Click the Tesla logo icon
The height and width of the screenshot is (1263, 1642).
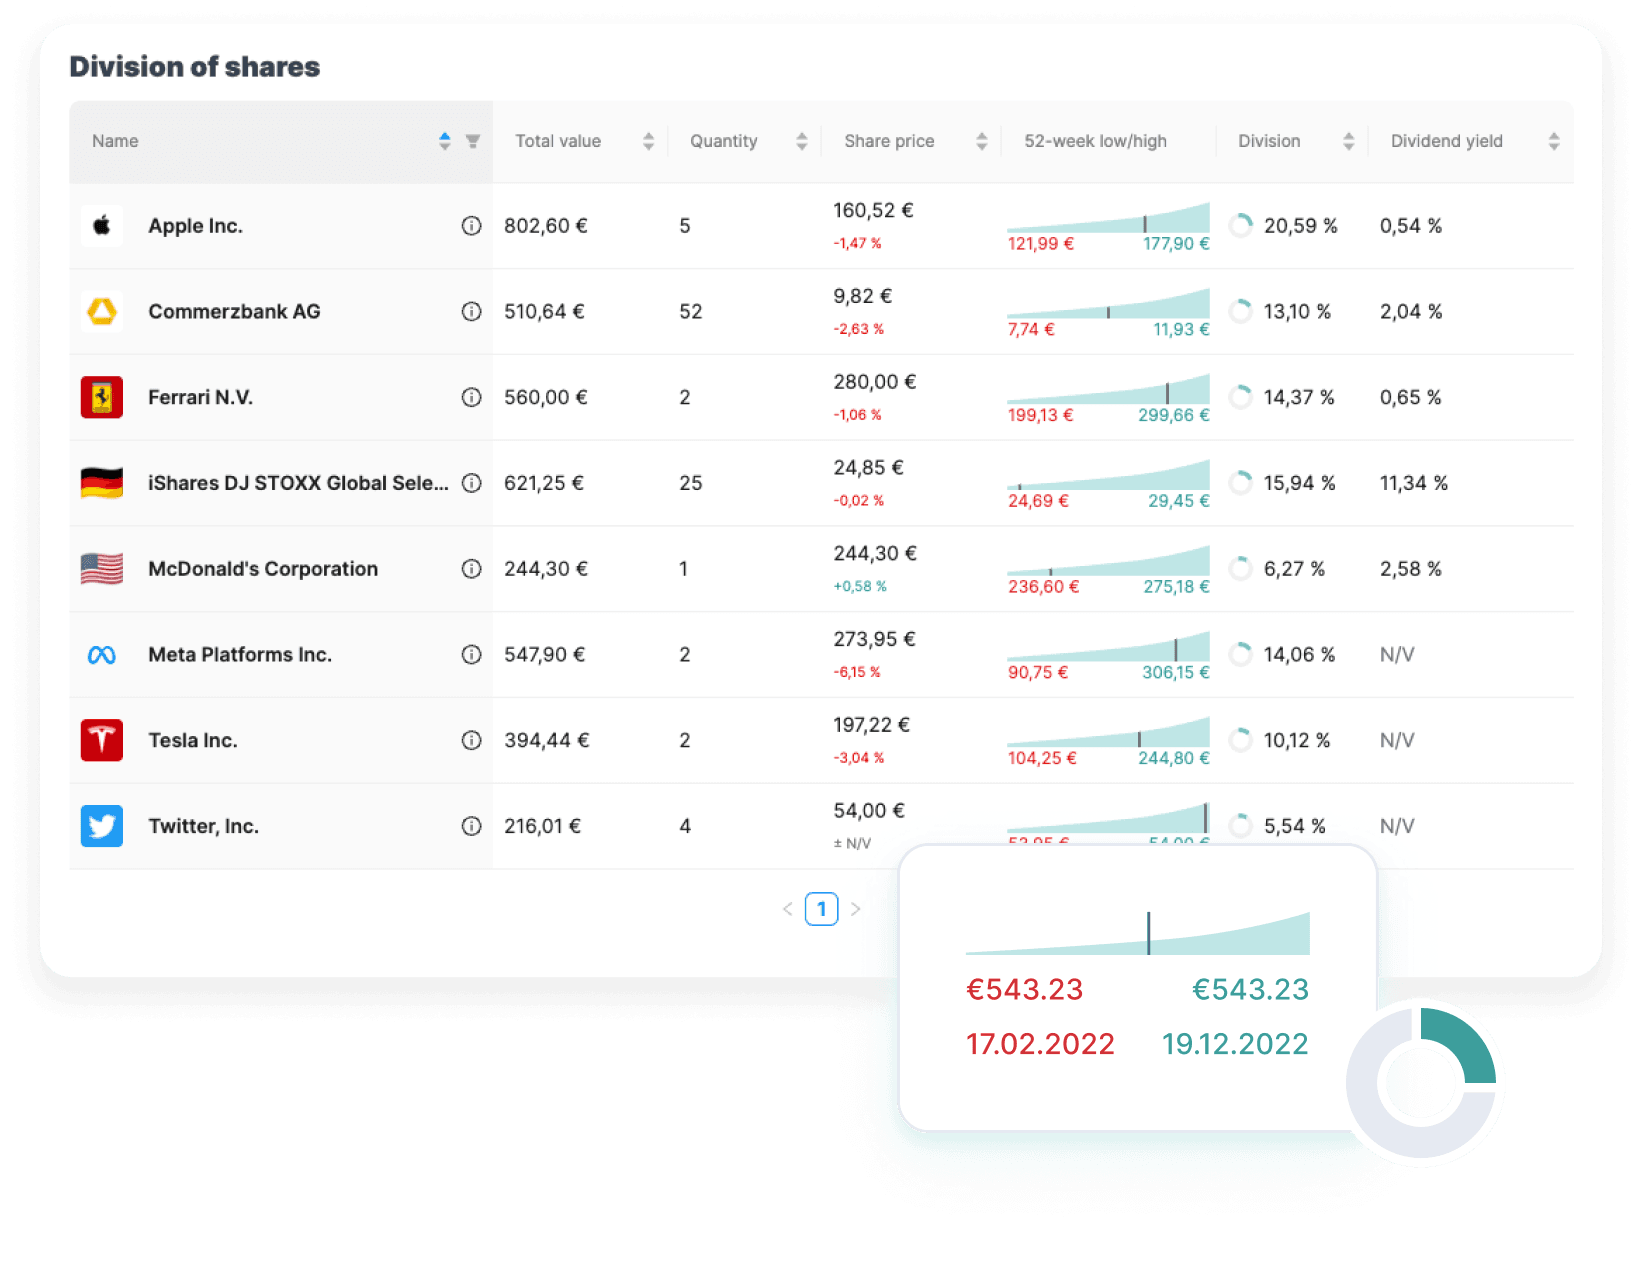point(102,740)
